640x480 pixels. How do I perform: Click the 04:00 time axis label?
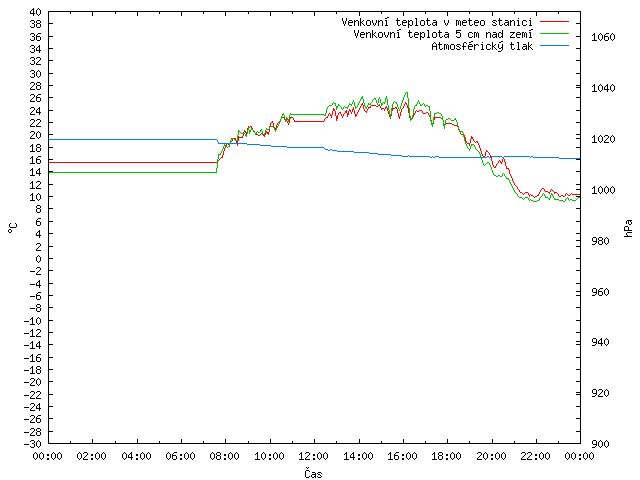136,456
